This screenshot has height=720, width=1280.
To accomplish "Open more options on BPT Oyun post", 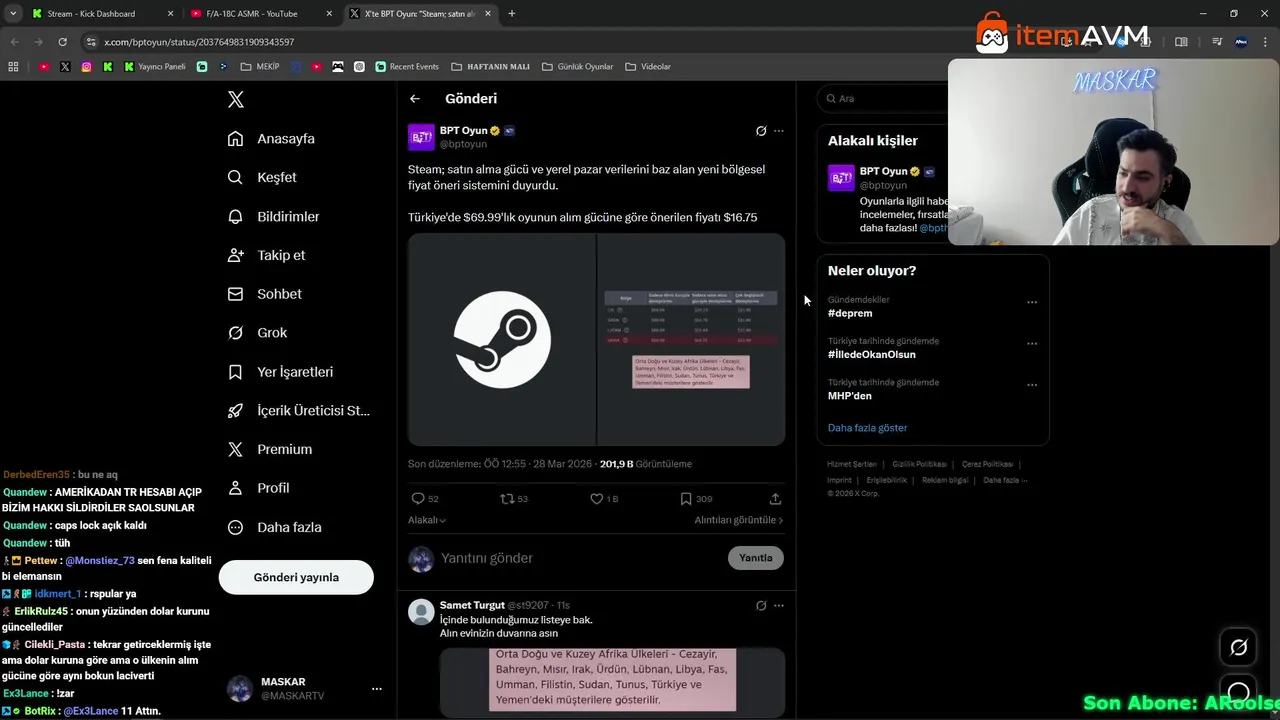I will click(779, 131).
